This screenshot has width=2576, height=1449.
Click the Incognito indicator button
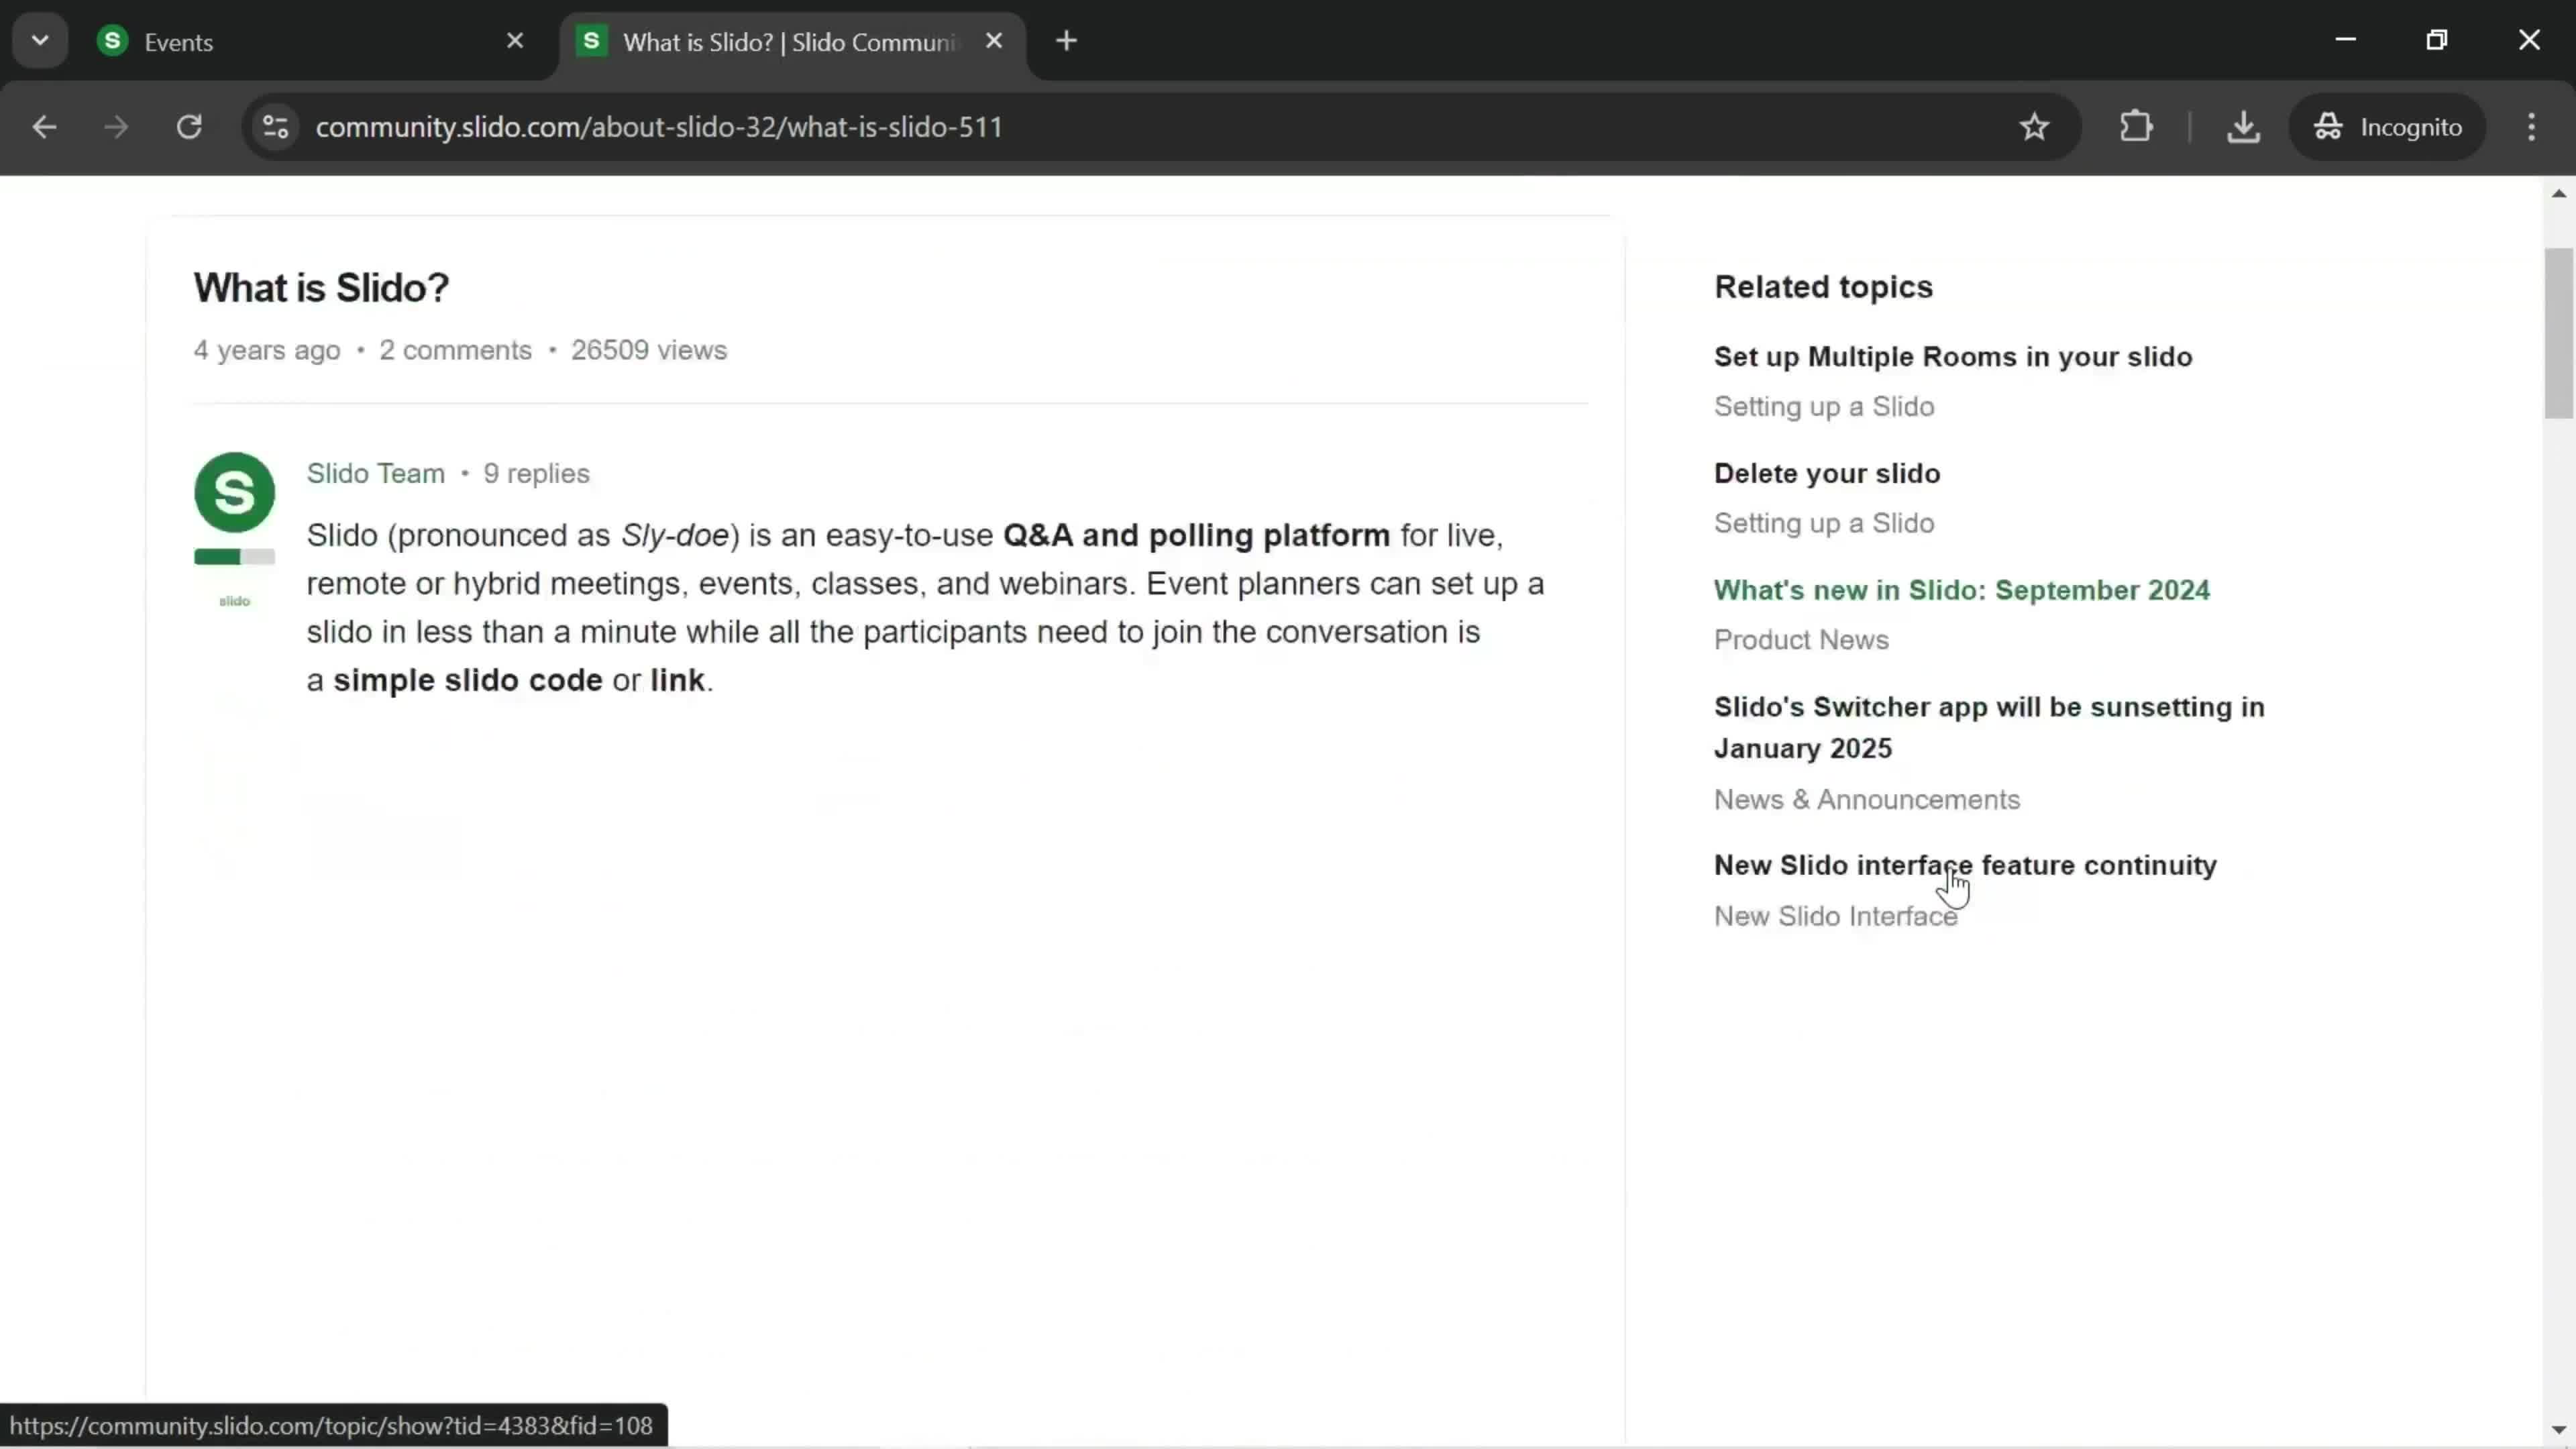2387,127
